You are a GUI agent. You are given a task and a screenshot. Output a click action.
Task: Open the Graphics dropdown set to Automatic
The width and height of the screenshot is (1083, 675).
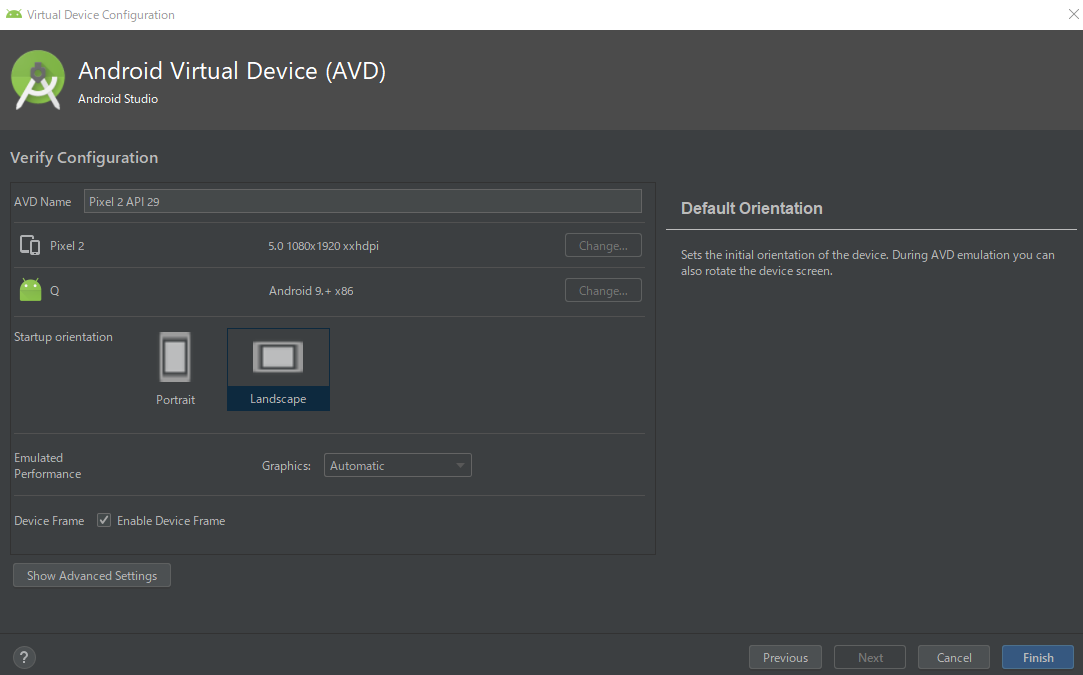click(398, 465)
